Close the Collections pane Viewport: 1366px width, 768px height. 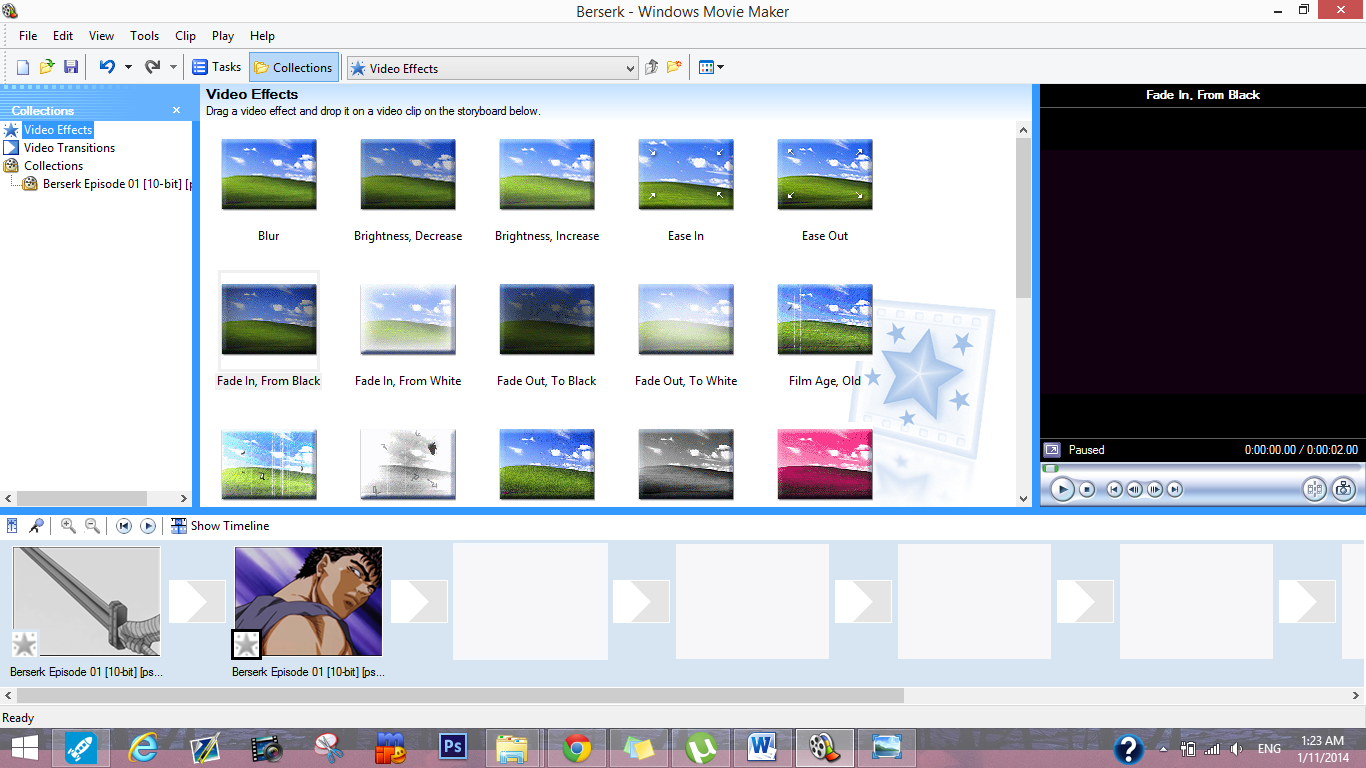pos(177,110)
